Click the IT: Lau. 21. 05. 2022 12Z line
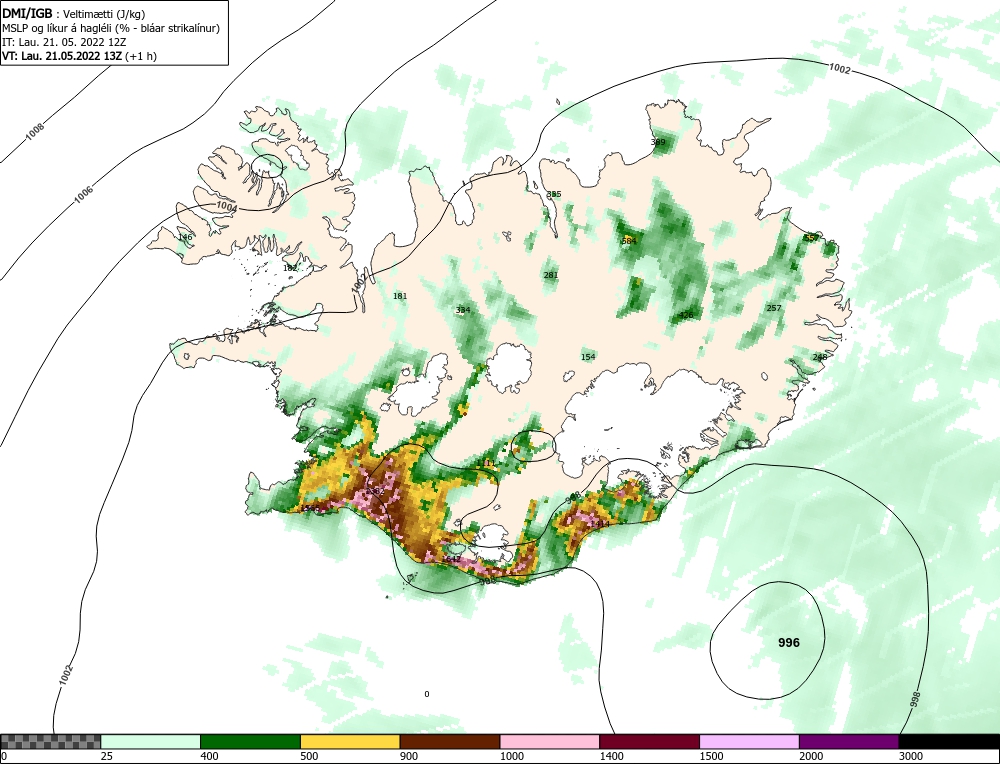 pos(64,42)
